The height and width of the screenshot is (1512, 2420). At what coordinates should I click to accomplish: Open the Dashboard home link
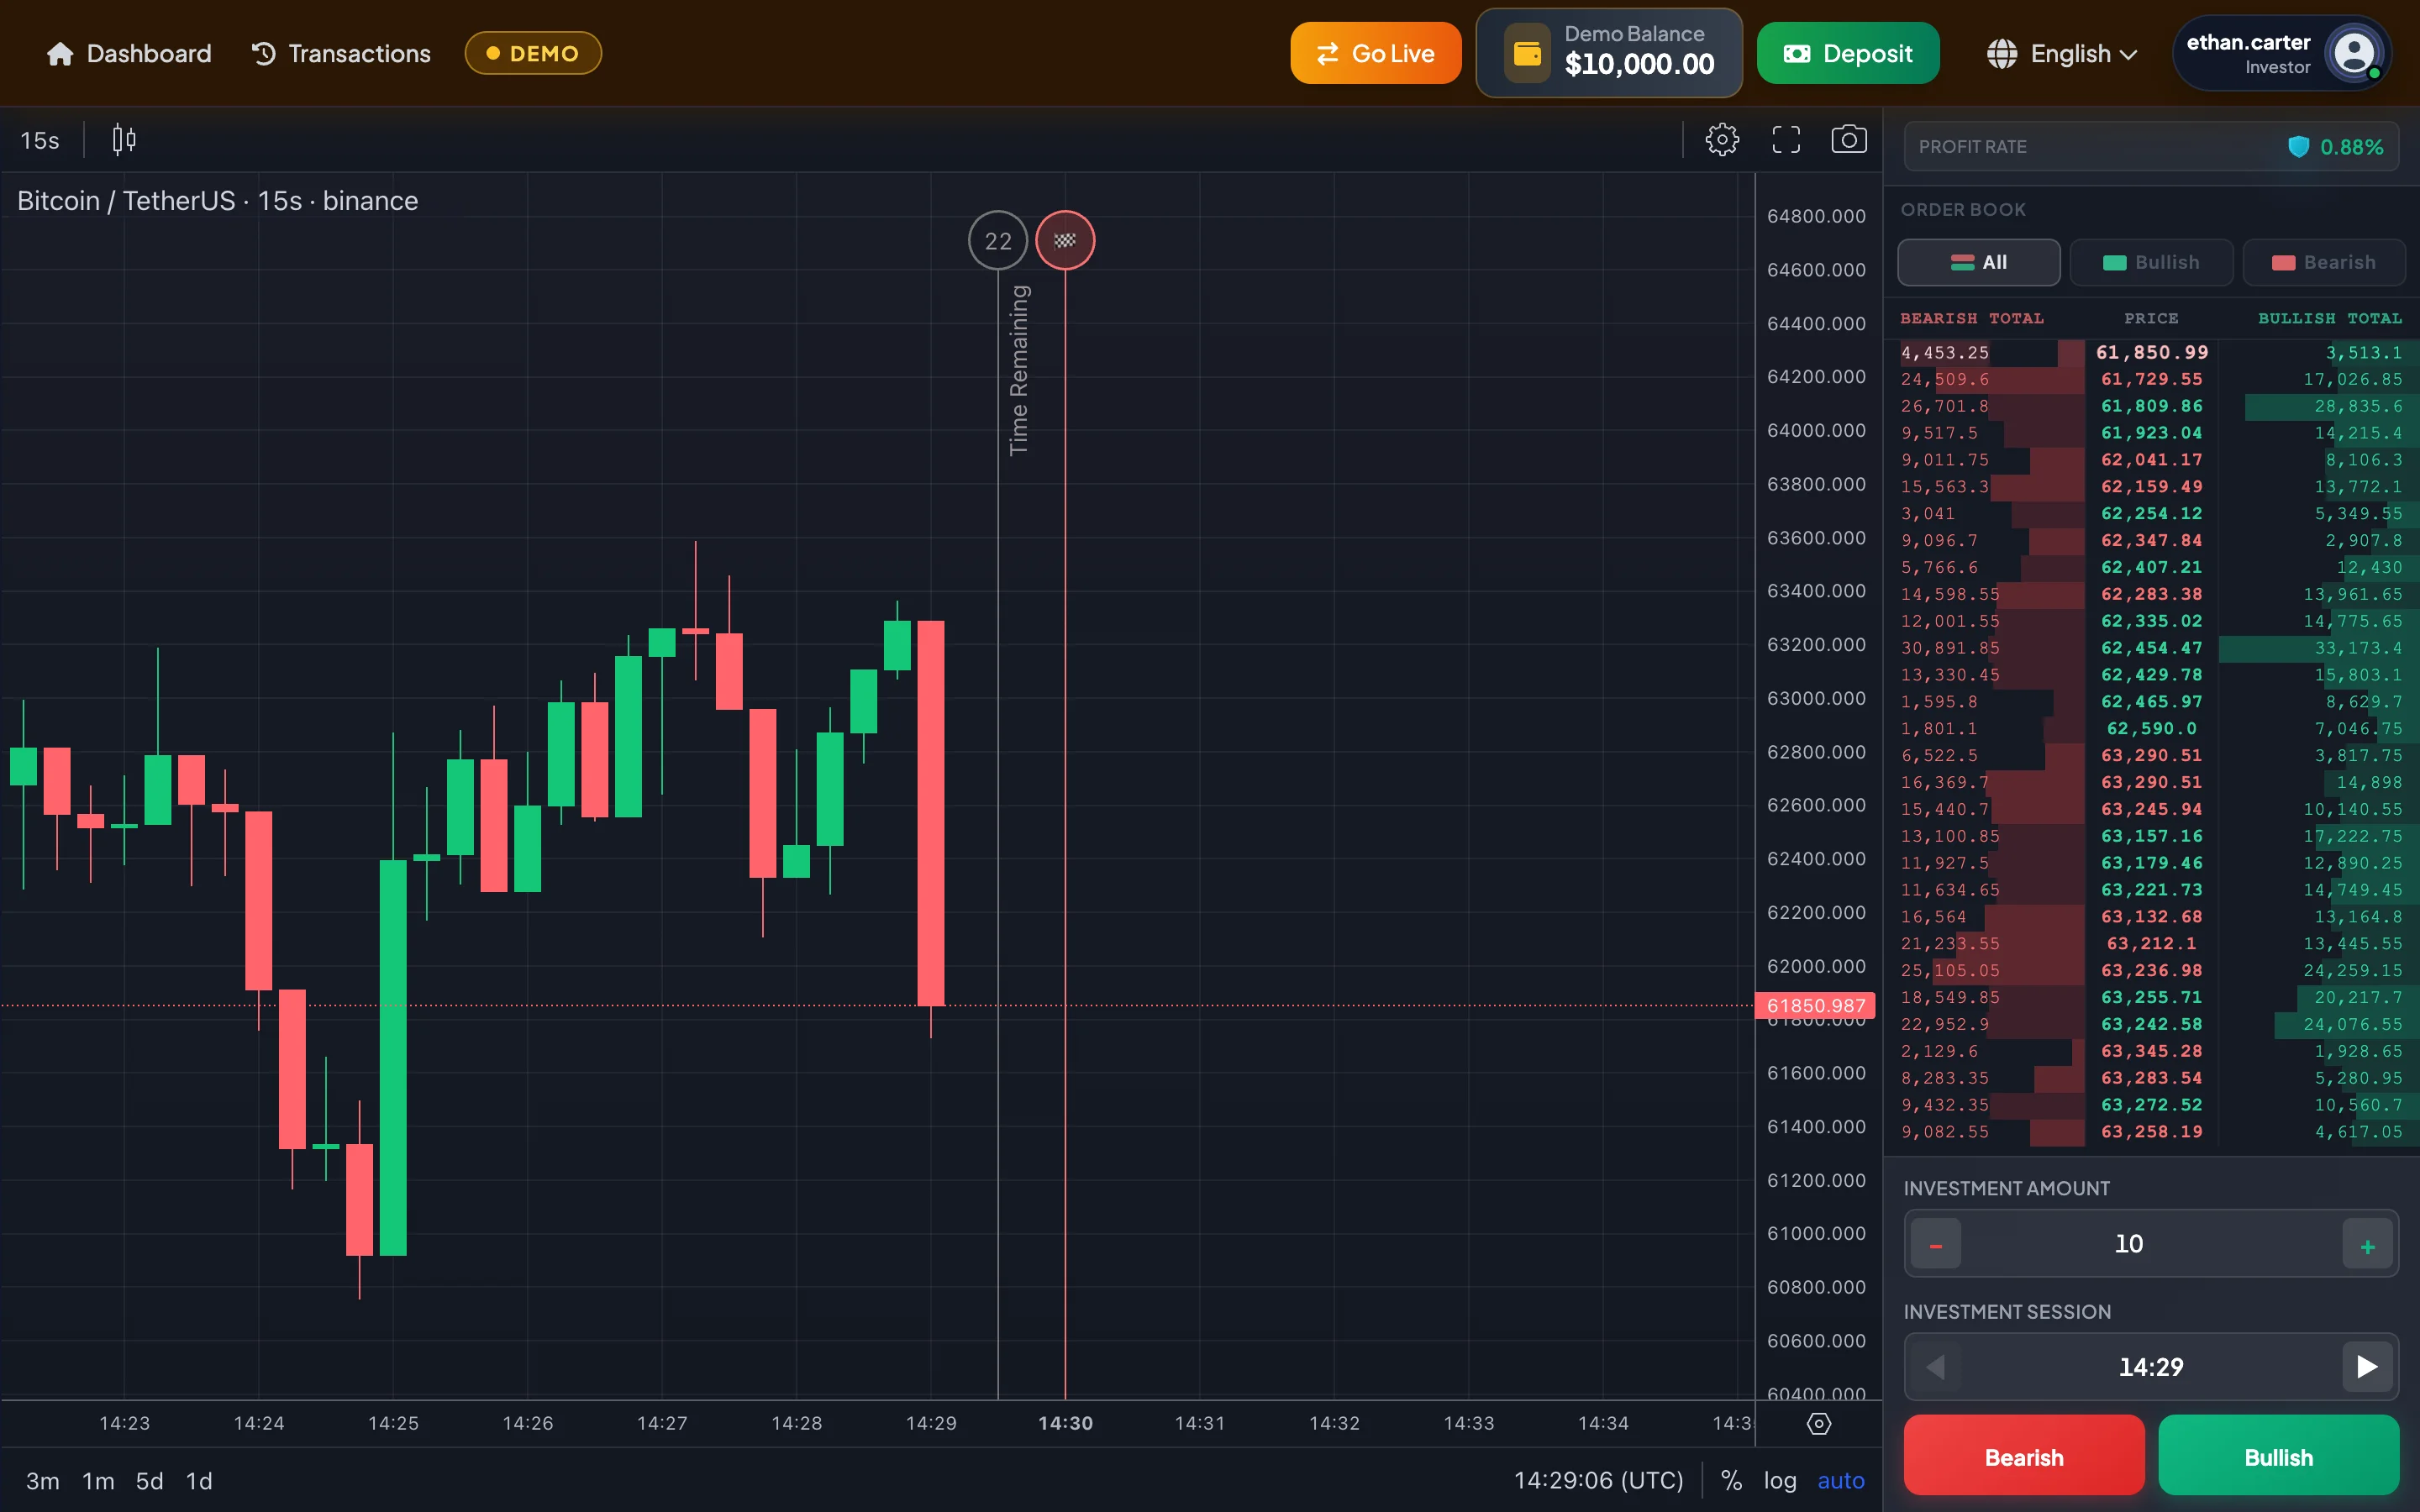coord(129,53)
